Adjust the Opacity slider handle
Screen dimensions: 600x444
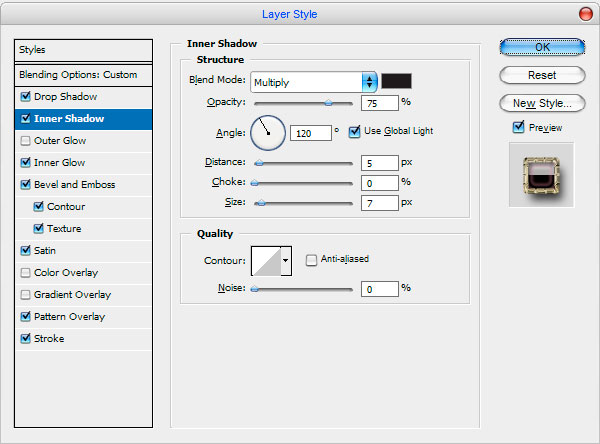(x=328, y=103)
